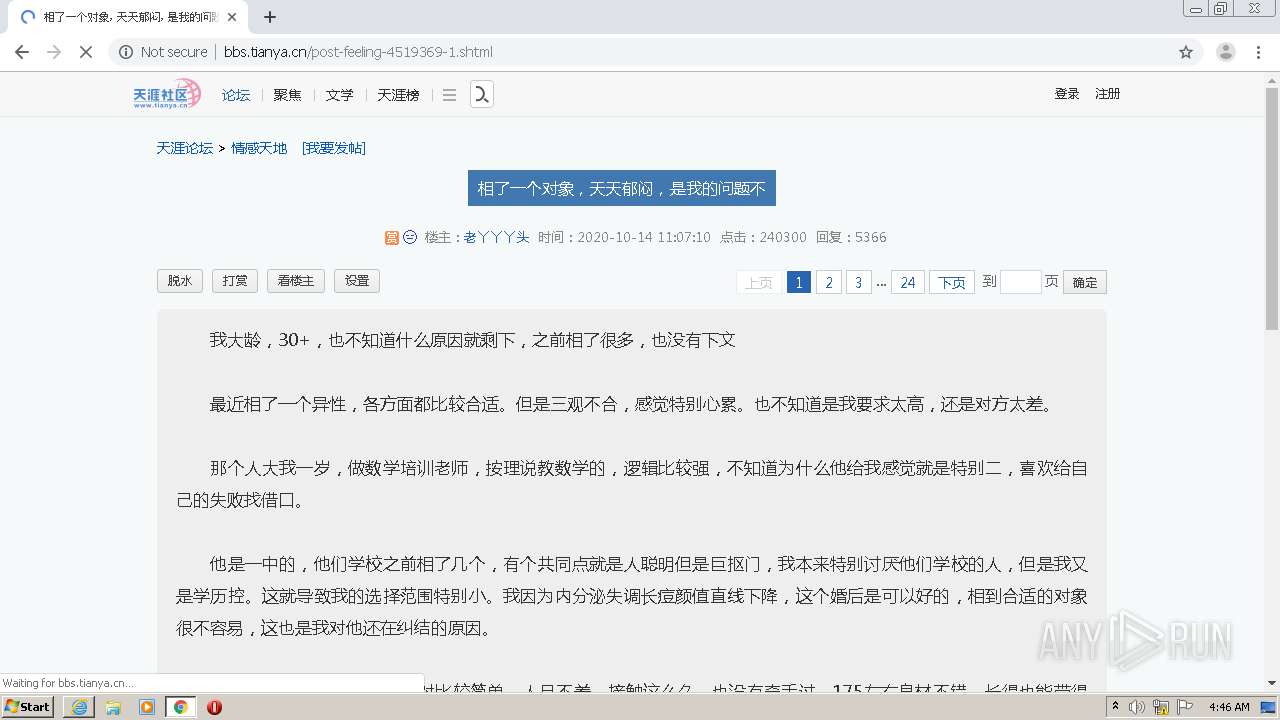The height and width of the screenshot is (720, 1280).
Task: Click the 回复：5366 reply count text
Action: (851, 237)
